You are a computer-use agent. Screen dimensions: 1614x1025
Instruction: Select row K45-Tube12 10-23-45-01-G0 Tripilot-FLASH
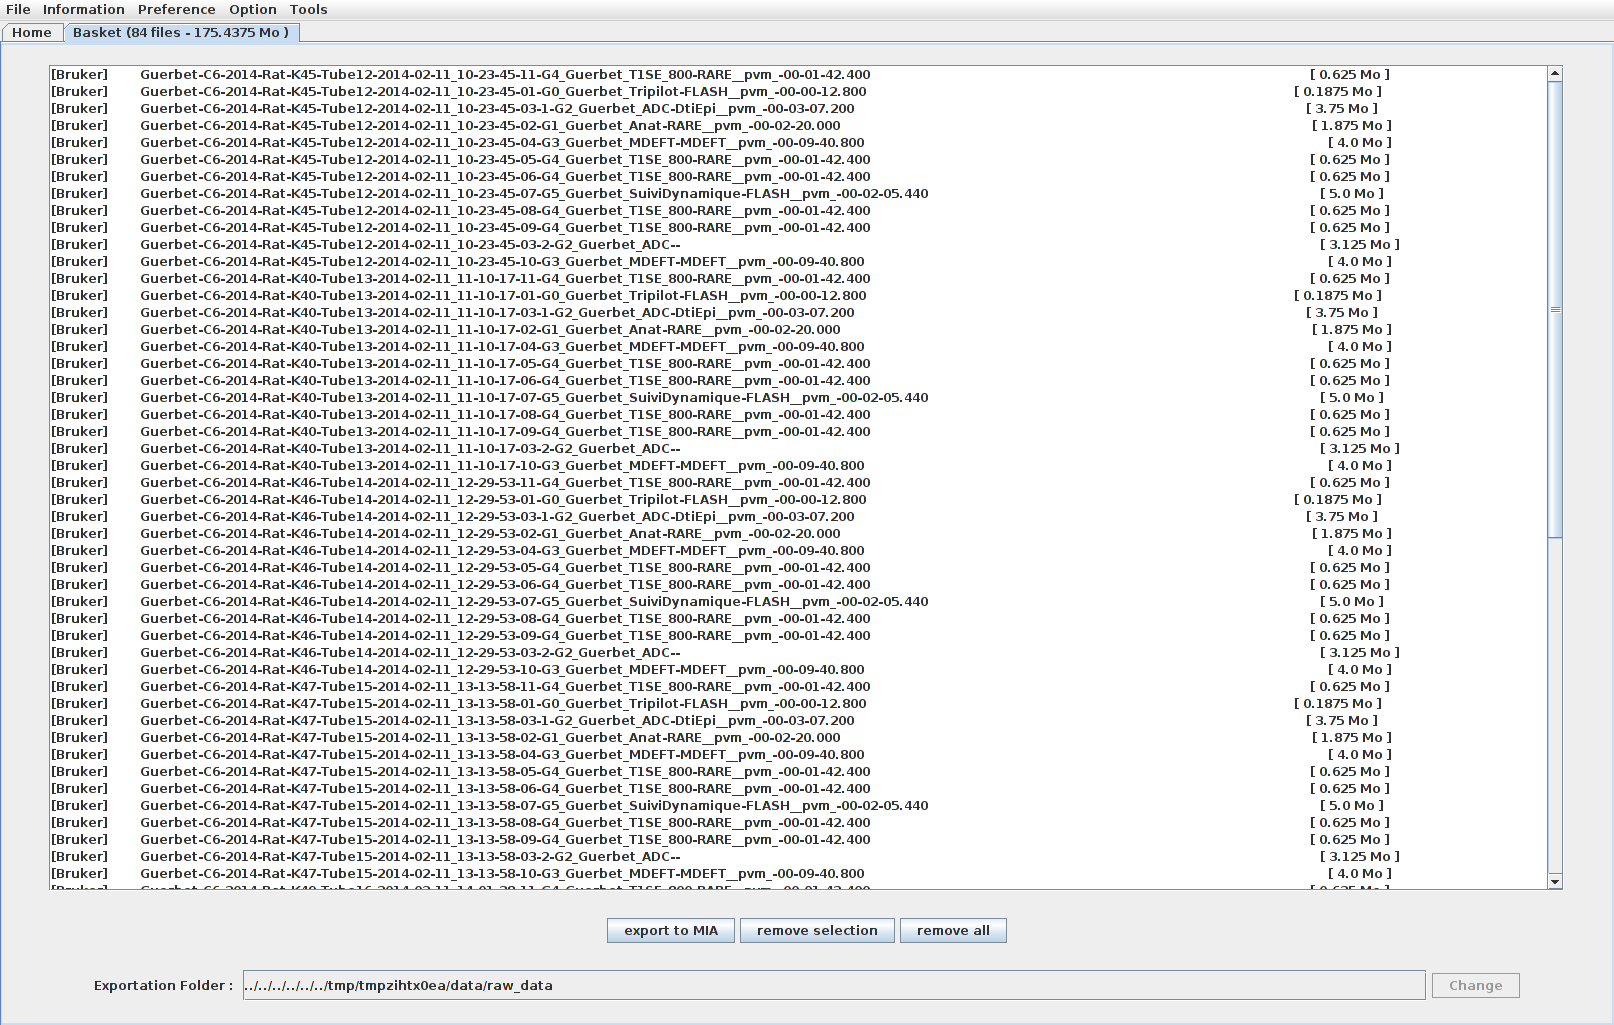point(798,91)
